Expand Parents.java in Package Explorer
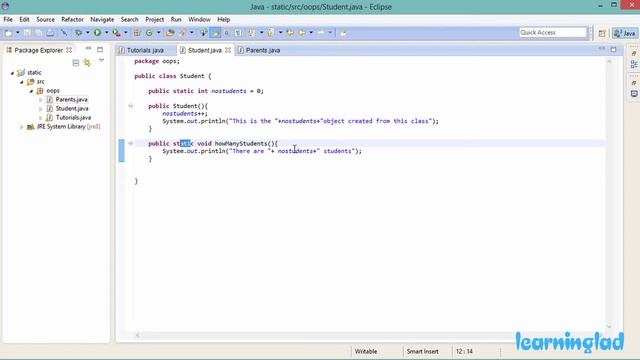The image size is (640, 360). pyautogui.click(x=41, y=100)
